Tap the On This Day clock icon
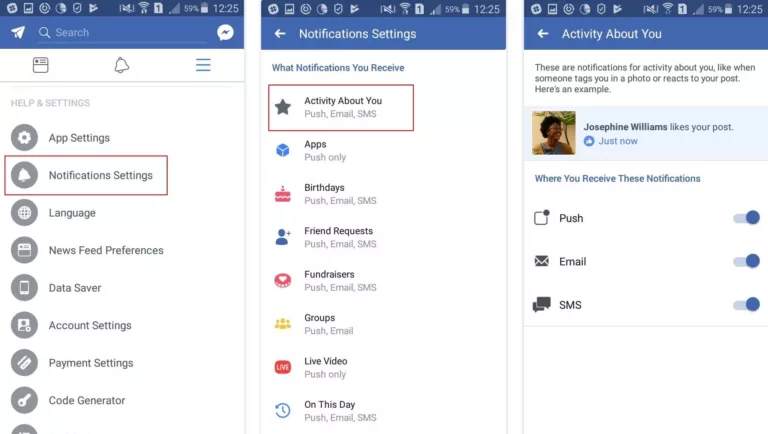This screenshot has width=768, height=434. (x=283, y=410)
